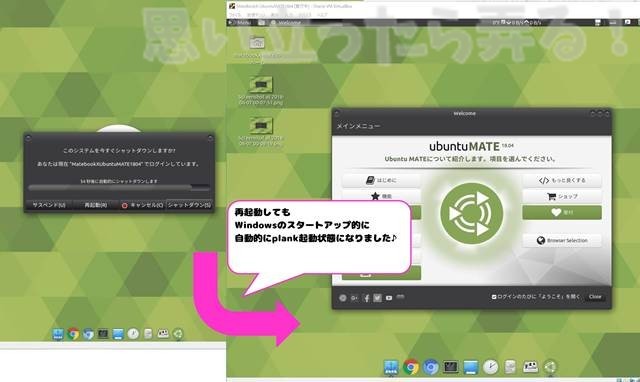Open the folder icon on VM desktop
The image size is (640, 382).
point(257,42)
